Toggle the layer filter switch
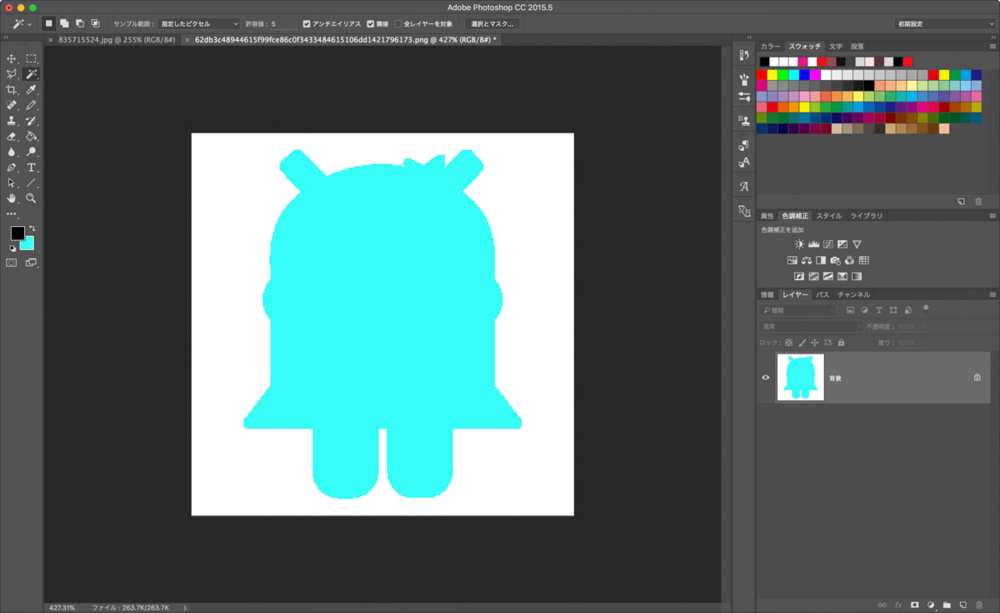Viewport: 1000px width, 613px height. point(926,309)
